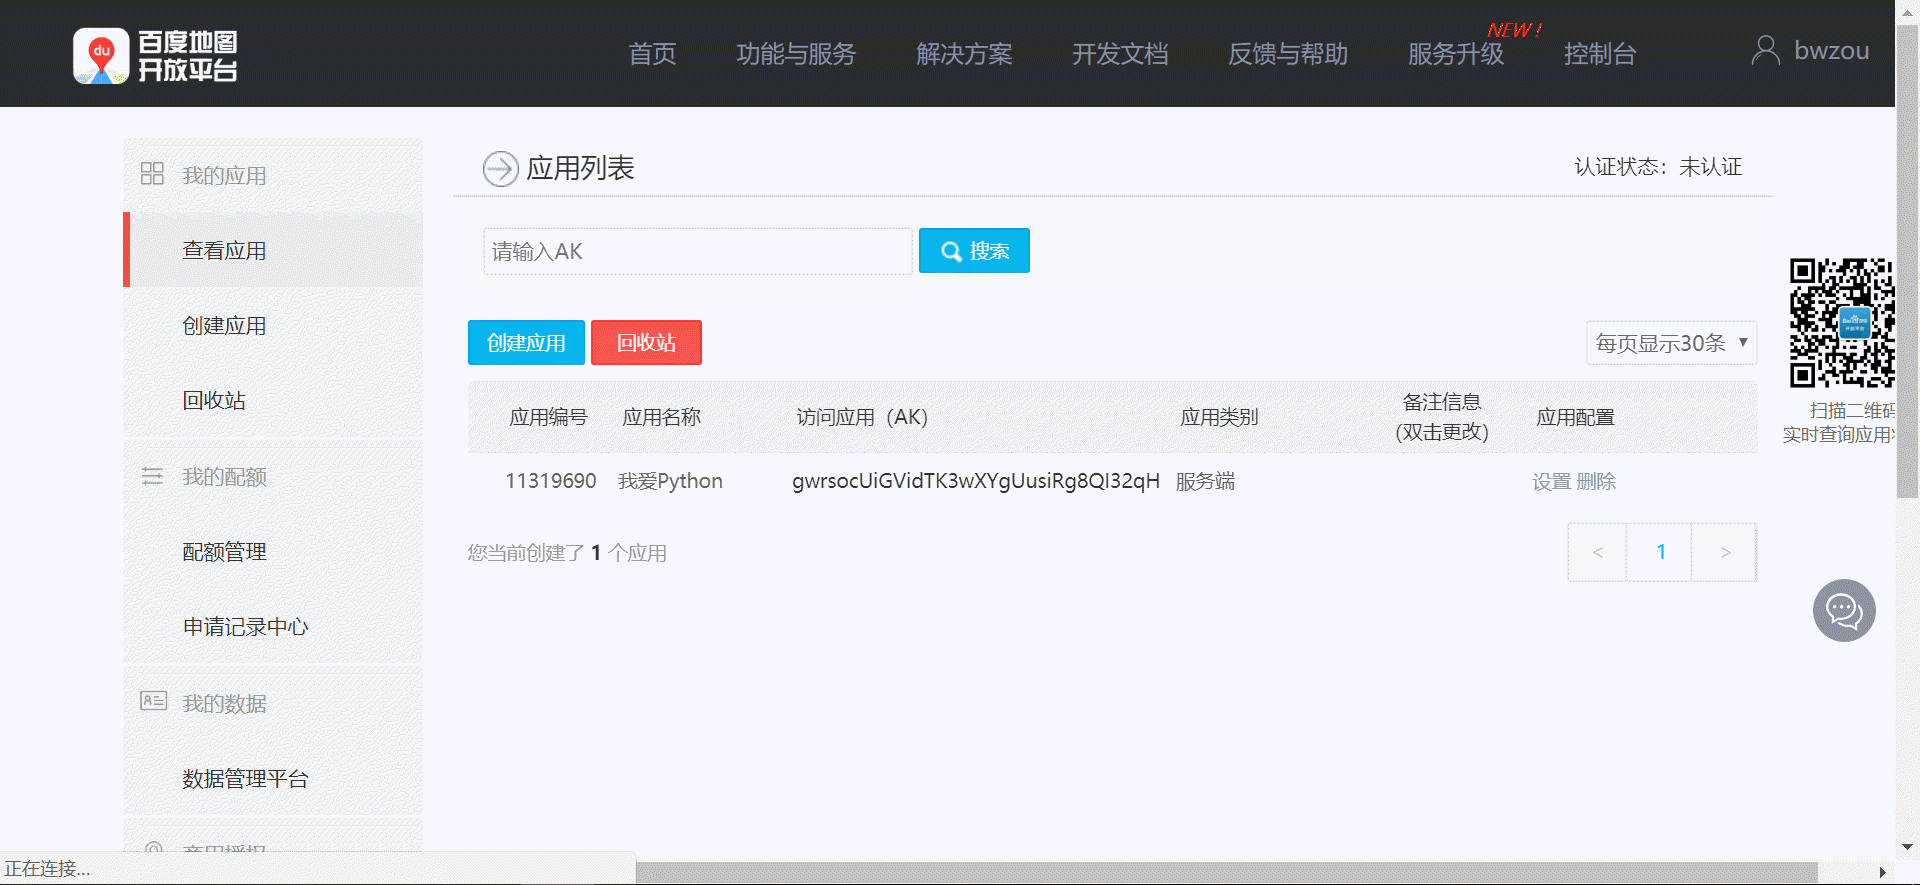
Task: Click the QR code image
Action: pyautogui.click(x=1841, y=322)
